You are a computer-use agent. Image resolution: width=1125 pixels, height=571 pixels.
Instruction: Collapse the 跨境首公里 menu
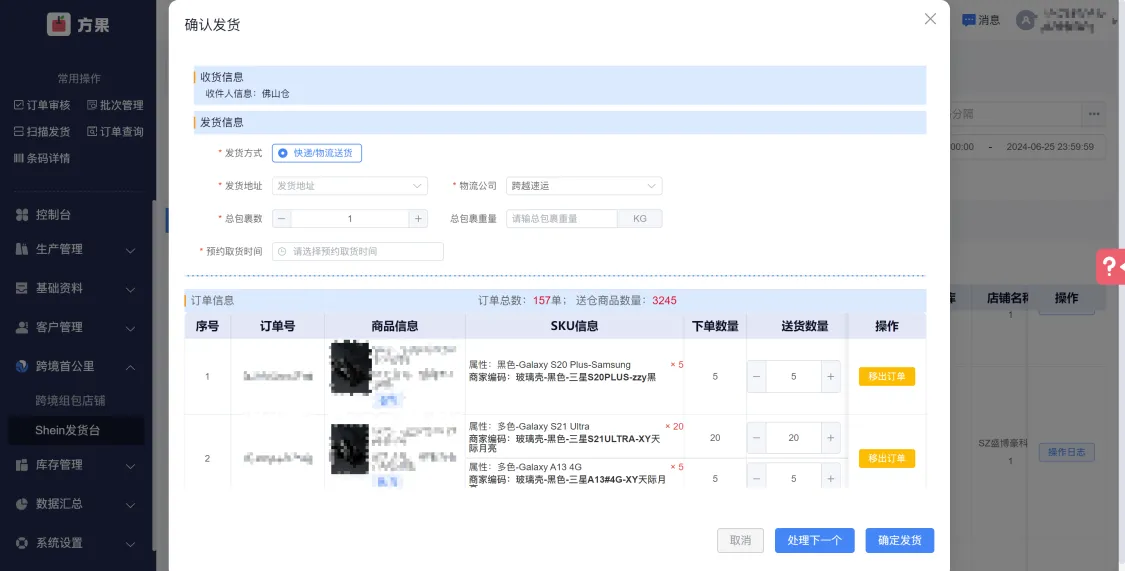(x=75, y=367)
